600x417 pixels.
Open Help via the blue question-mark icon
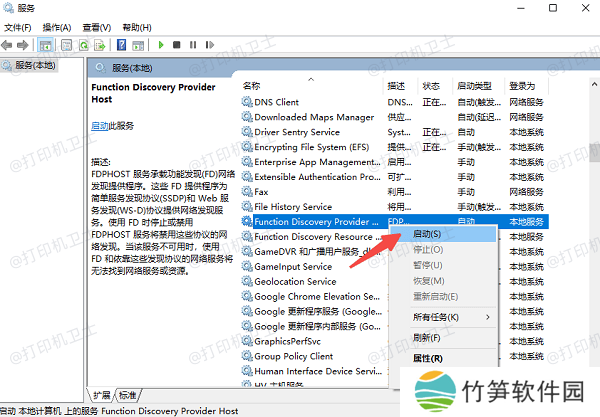point(120,45)
